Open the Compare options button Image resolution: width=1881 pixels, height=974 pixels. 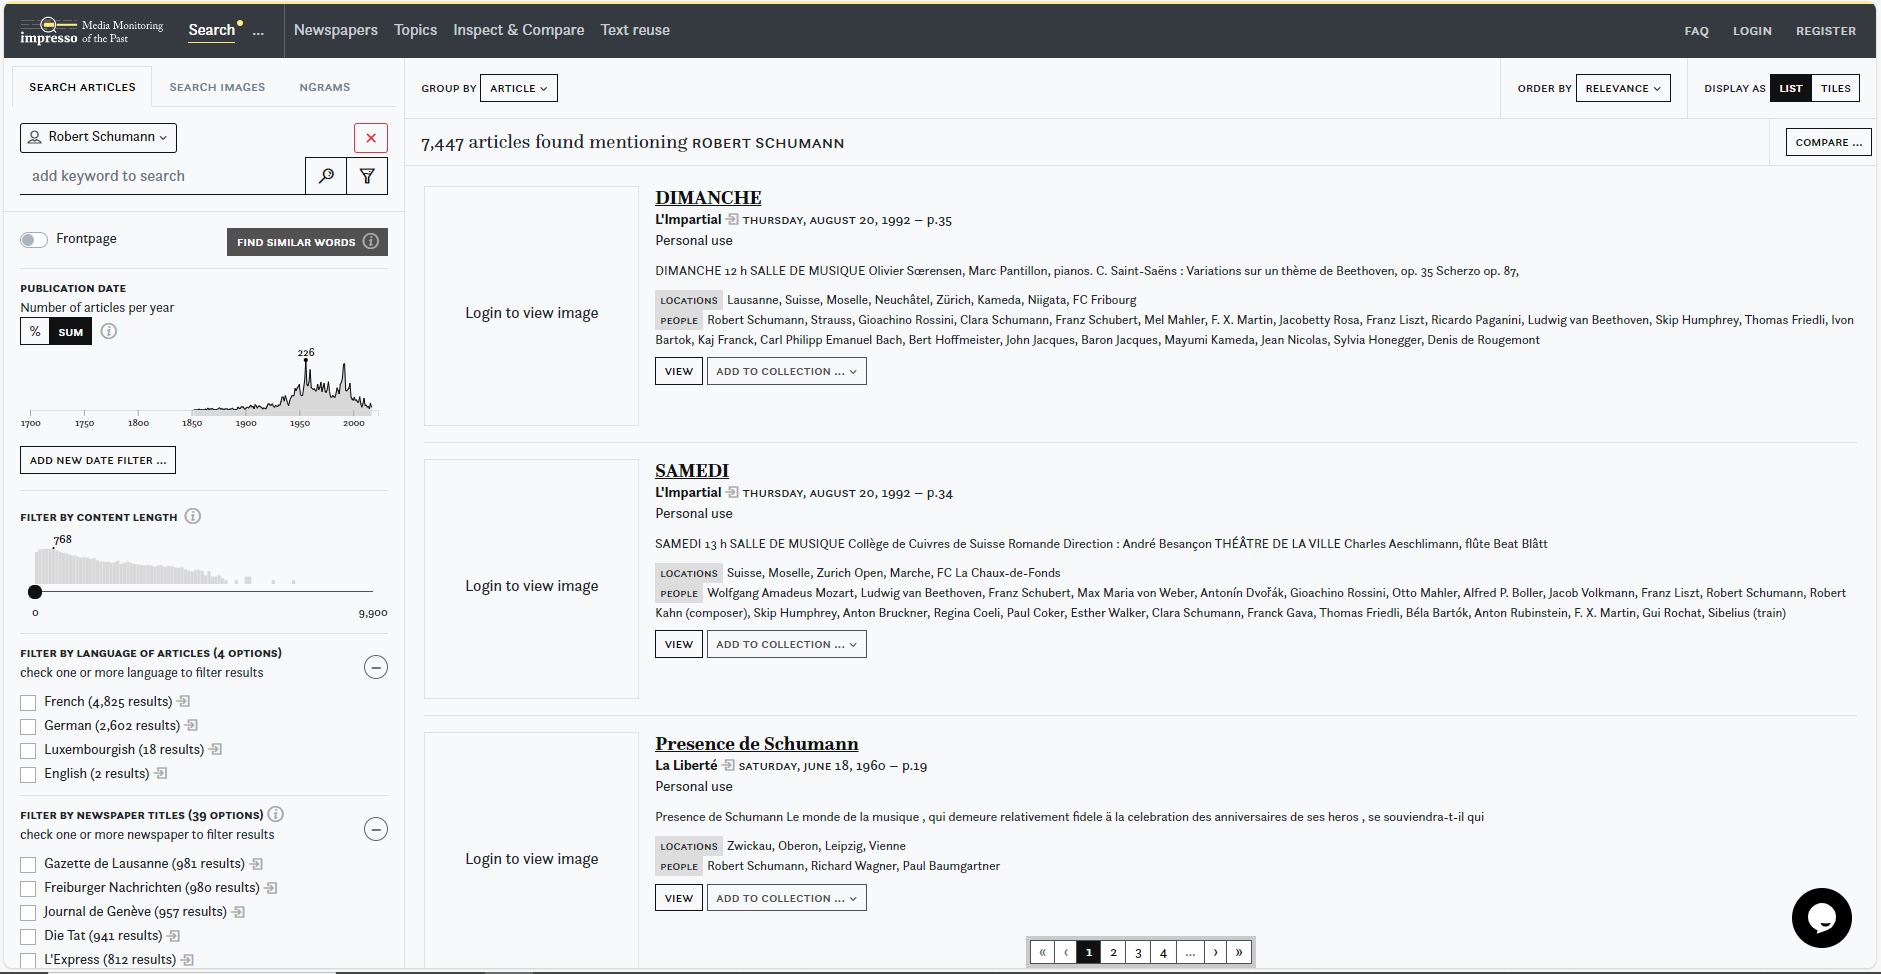tap(1828, 142)
